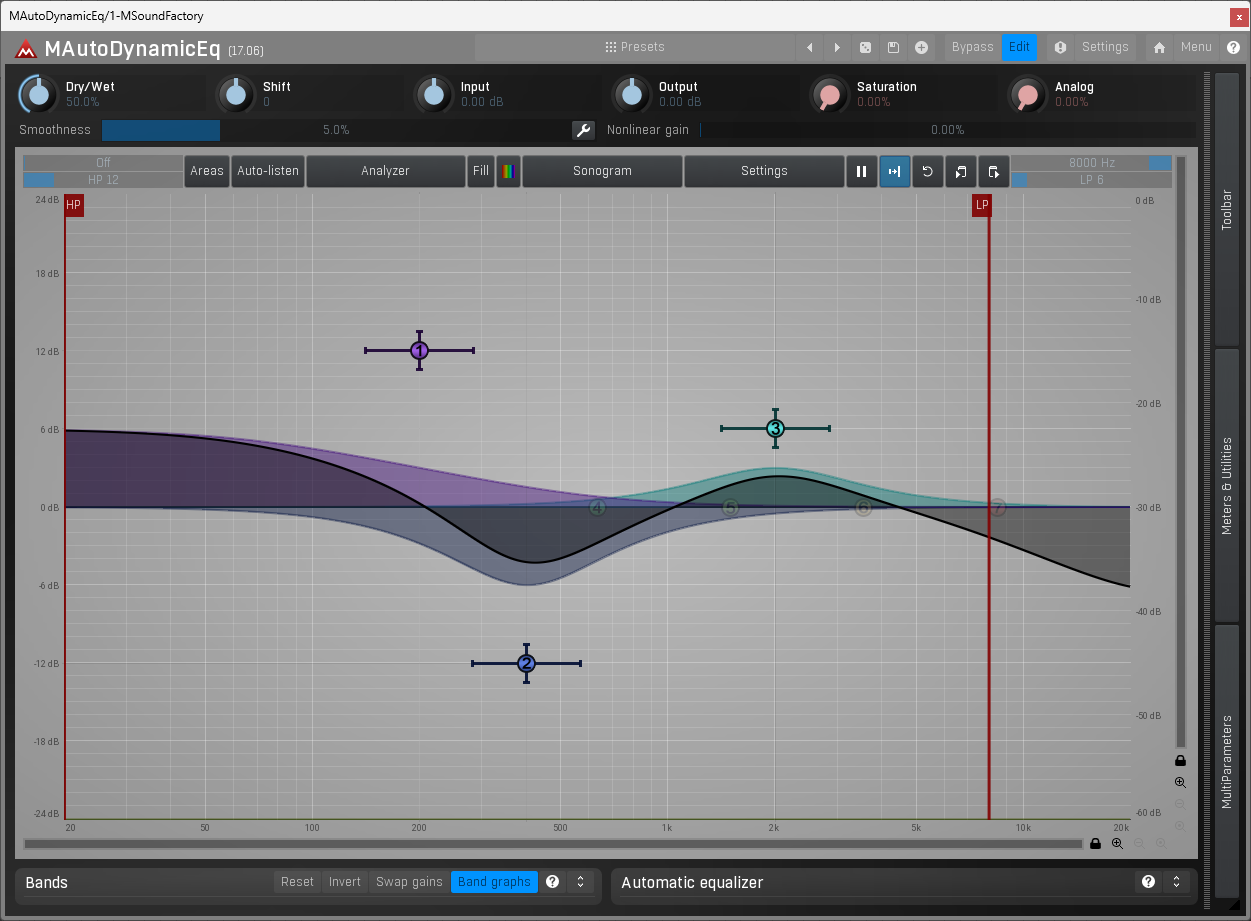
Task: Expand the Bands panel arrows
Action: point(580,882)
